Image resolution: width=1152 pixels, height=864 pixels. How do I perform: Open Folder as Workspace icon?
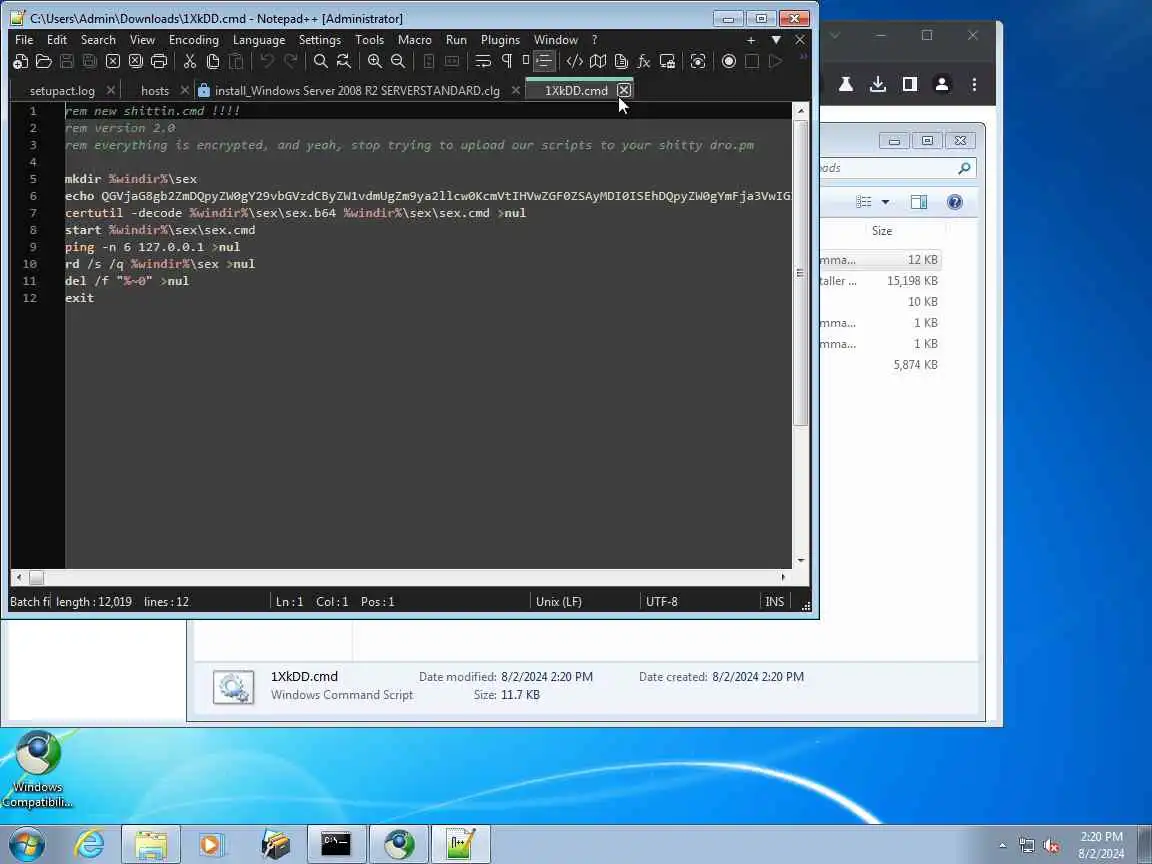pos(667,62)
